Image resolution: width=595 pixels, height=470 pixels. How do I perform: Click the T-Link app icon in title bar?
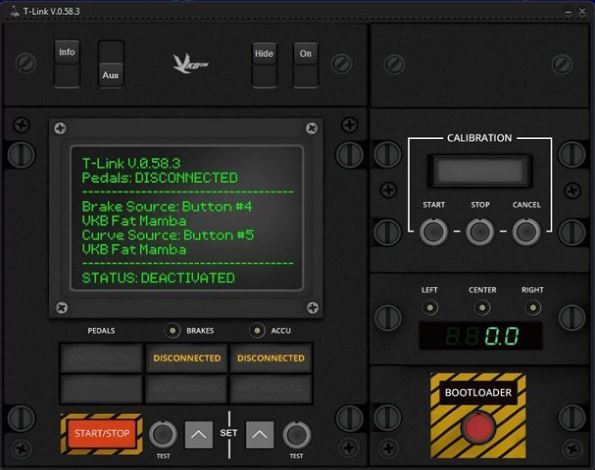[x=14, y=12]
